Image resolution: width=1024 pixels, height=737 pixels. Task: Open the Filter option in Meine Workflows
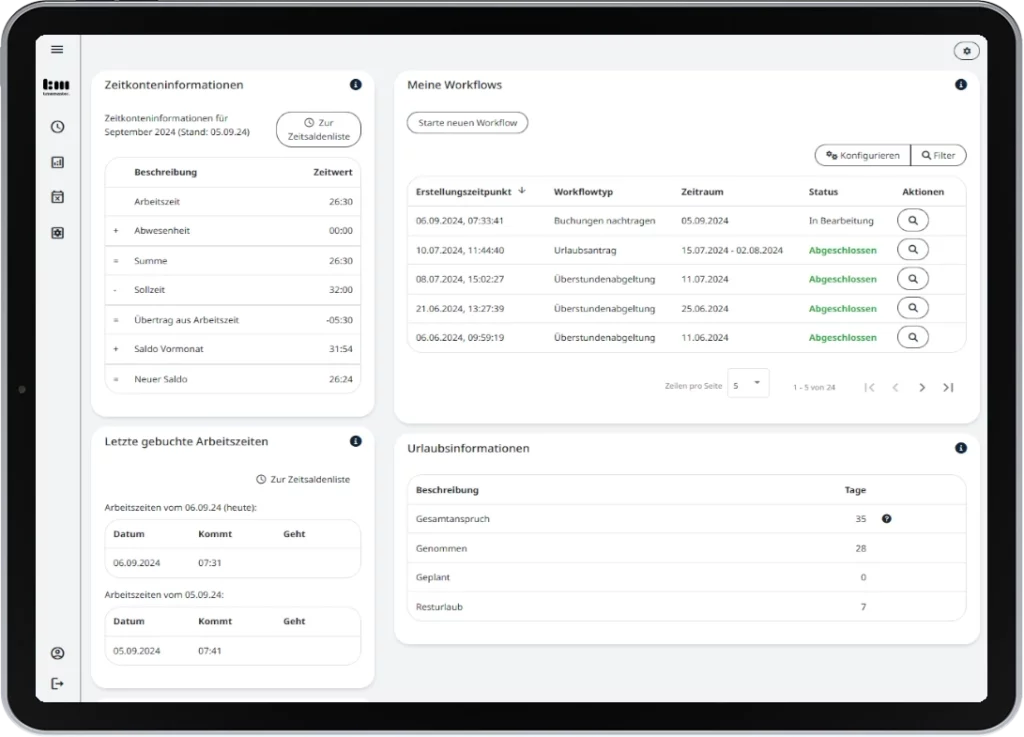click(x=938, y=155)
